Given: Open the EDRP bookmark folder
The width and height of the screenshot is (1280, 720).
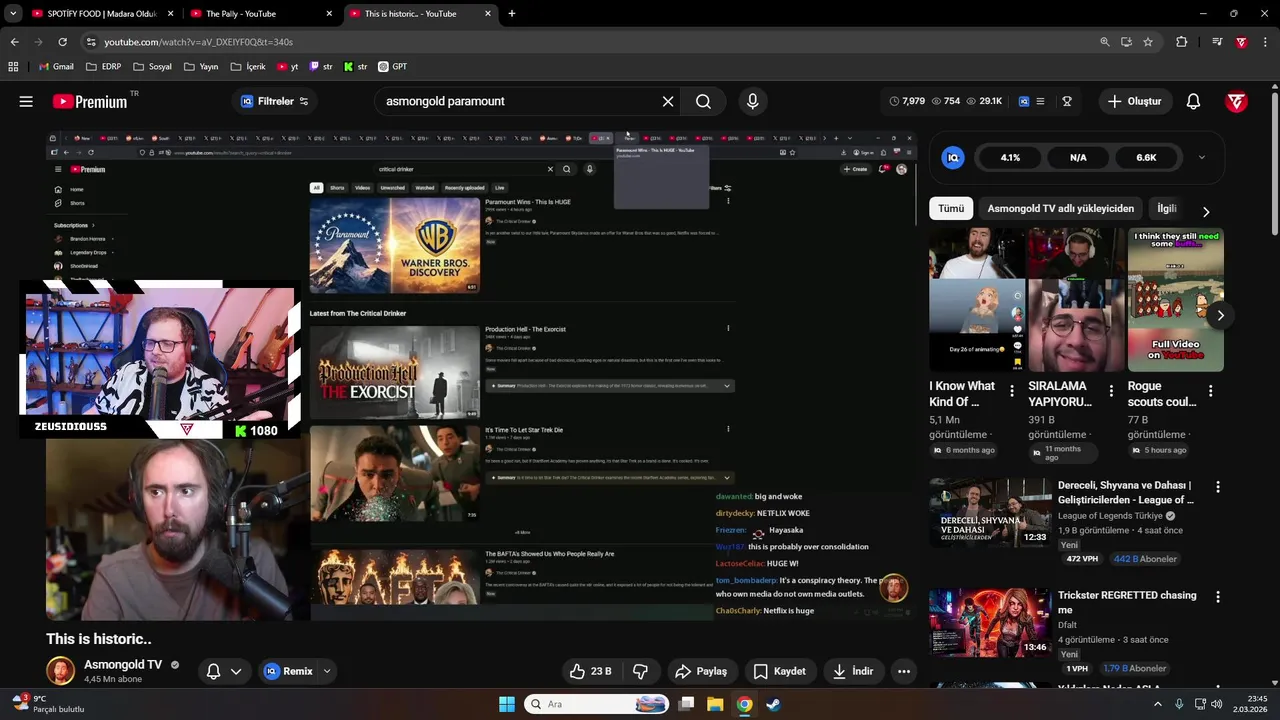Looking at the screenshot, I should coord(103,67).
